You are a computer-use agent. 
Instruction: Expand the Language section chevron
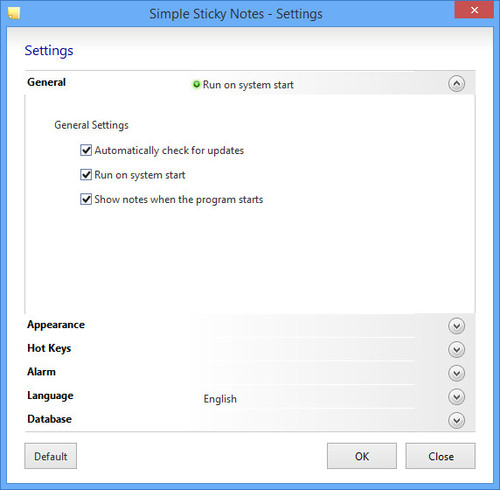456,397
